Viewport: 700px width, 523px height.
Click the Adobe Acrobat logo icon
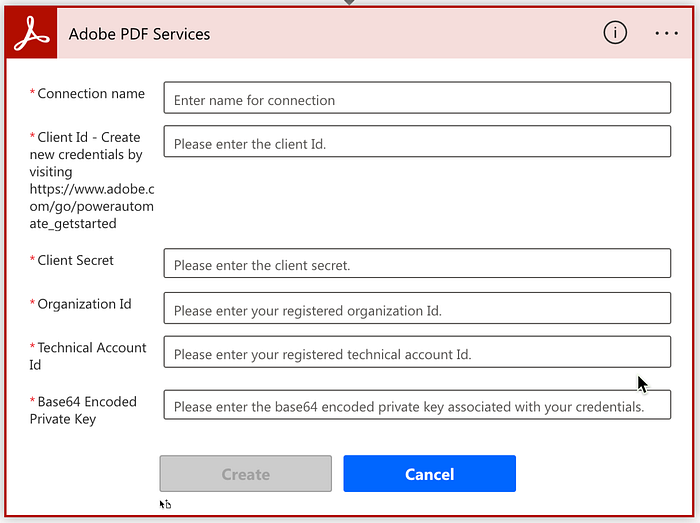pyautogui.click(x=31, y=33)
